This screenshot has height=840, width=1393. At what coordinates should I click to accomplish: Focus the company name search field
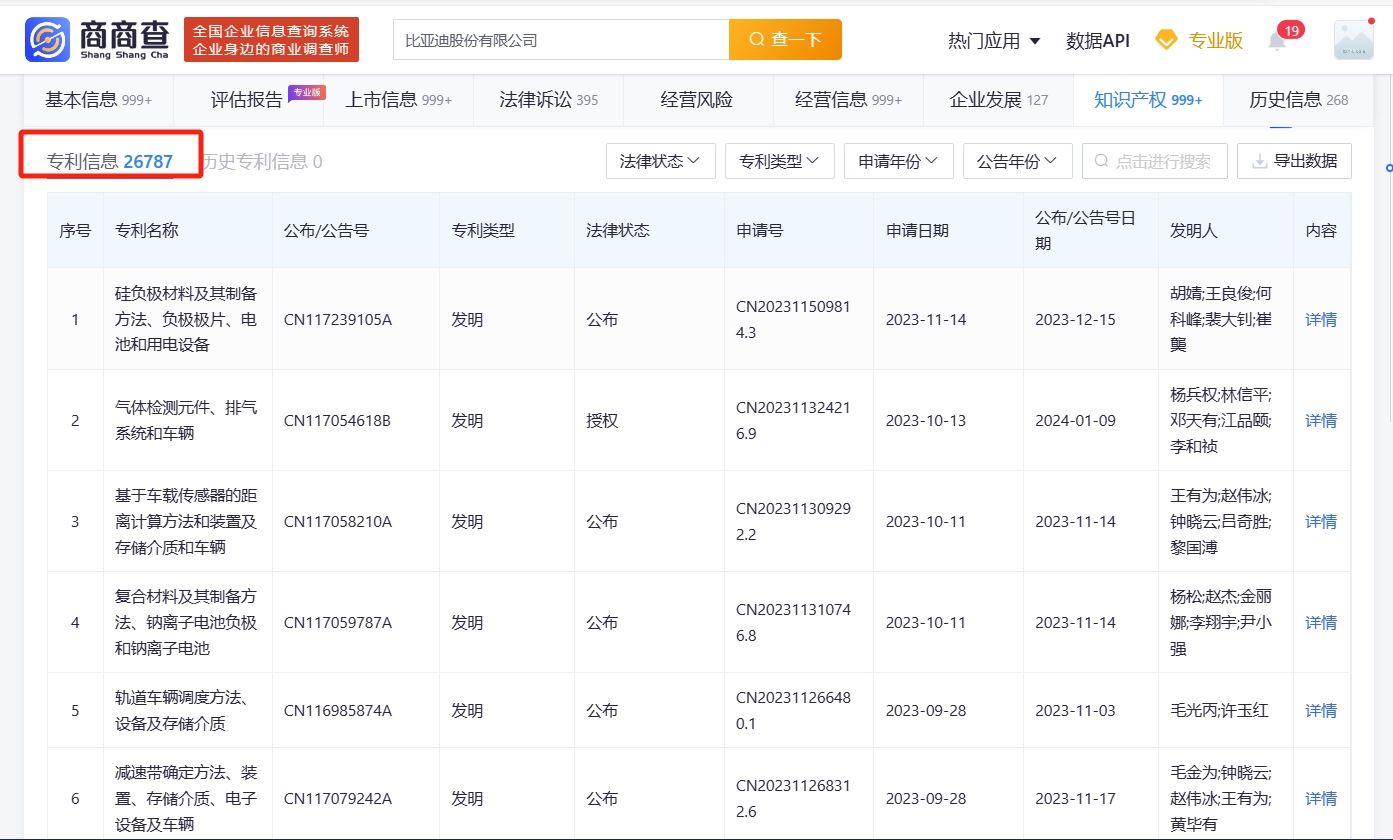pos(561,39)
